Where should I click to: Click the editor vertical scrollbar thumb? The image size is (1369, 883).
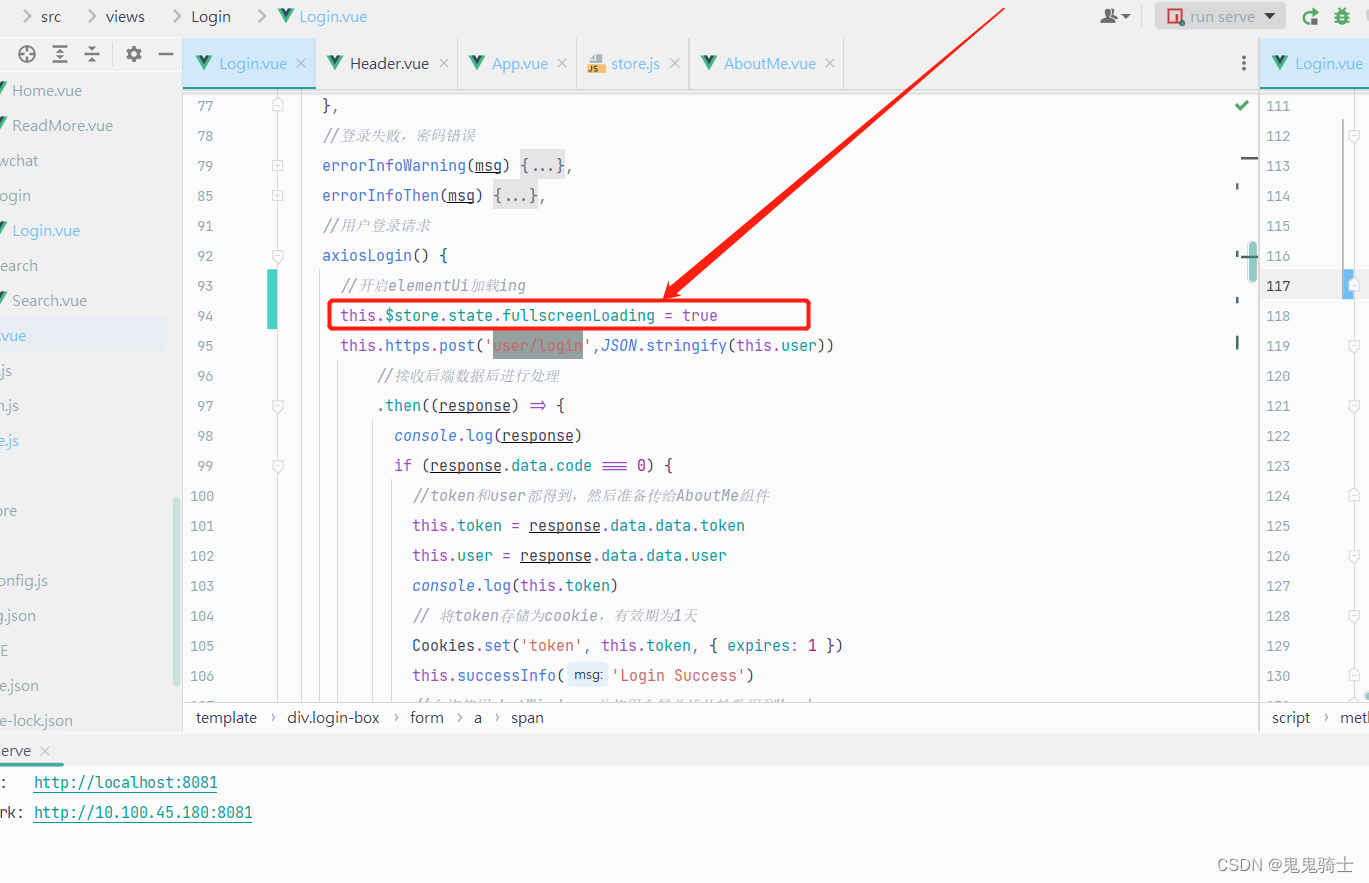(x=1252, y=262)
